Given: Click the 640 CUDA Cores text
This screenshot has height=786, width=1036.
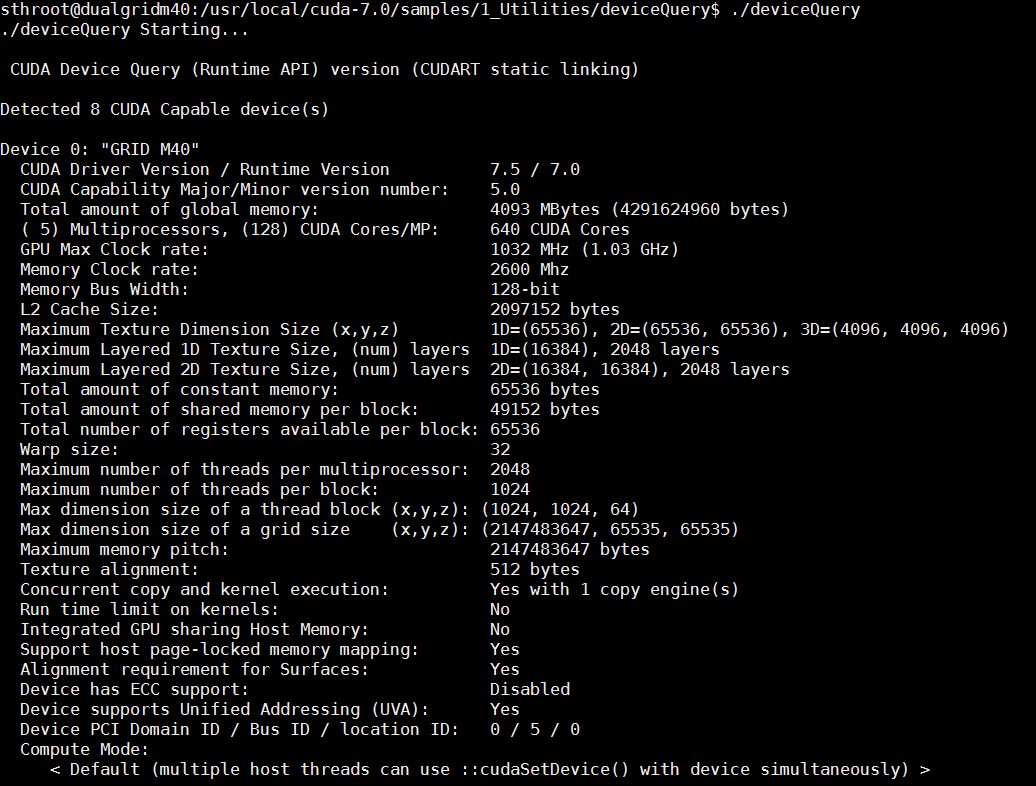Looking at the screenshot, I should point(559,229).
